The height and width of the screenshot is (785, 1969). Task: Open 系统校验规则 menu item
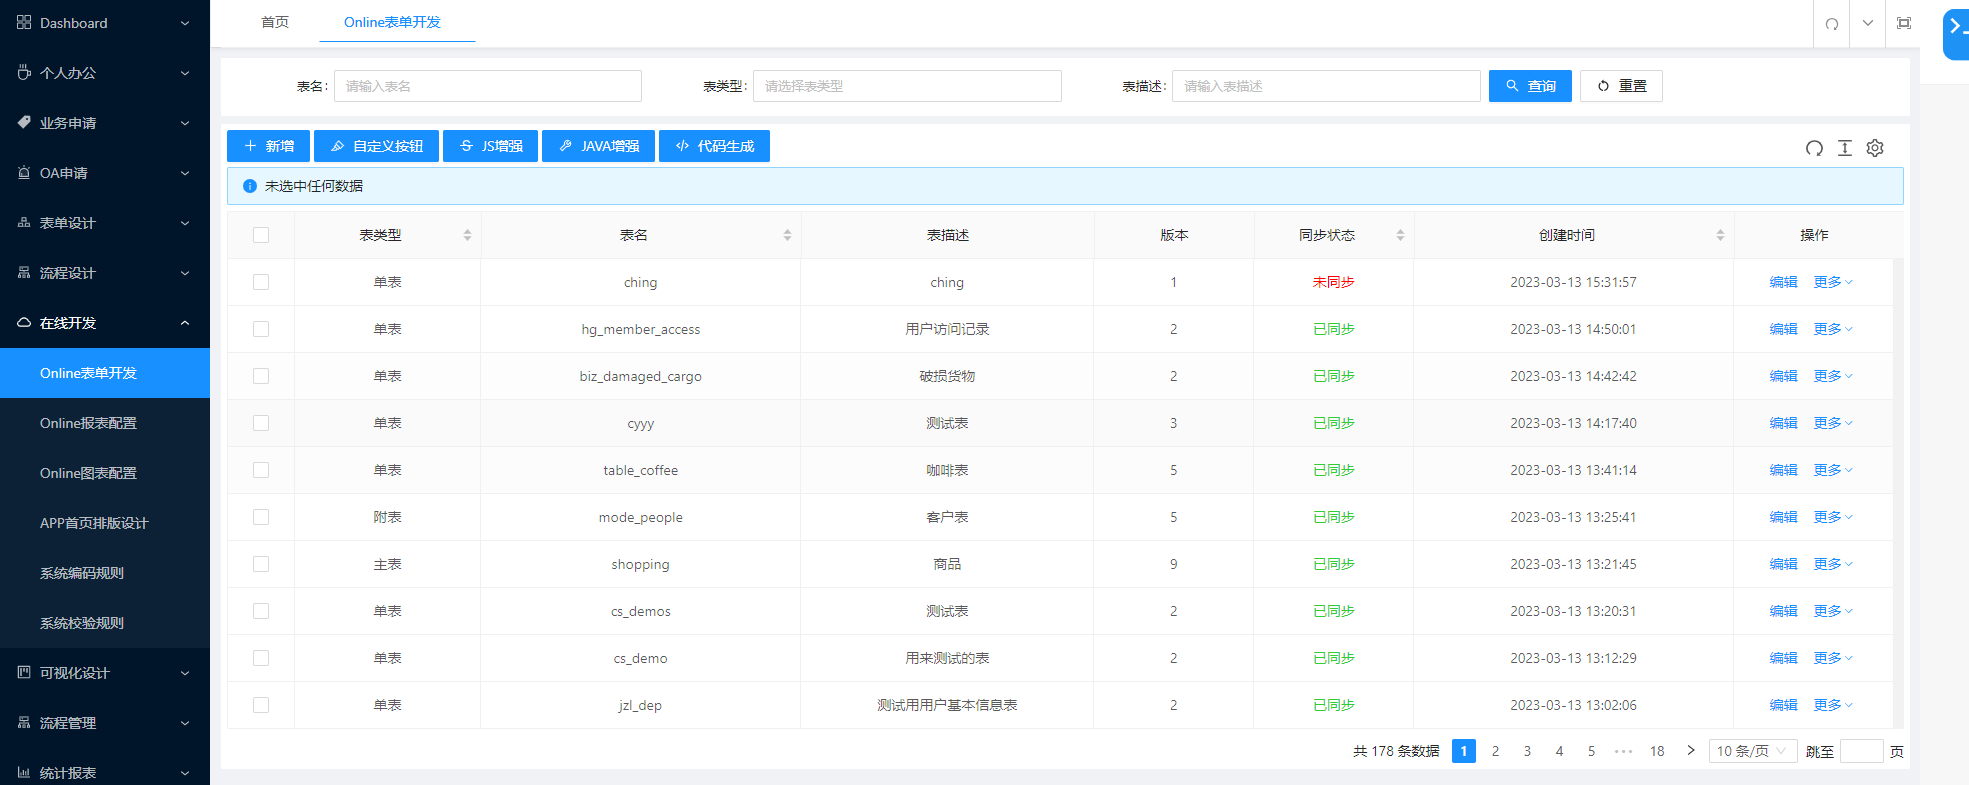105,623
